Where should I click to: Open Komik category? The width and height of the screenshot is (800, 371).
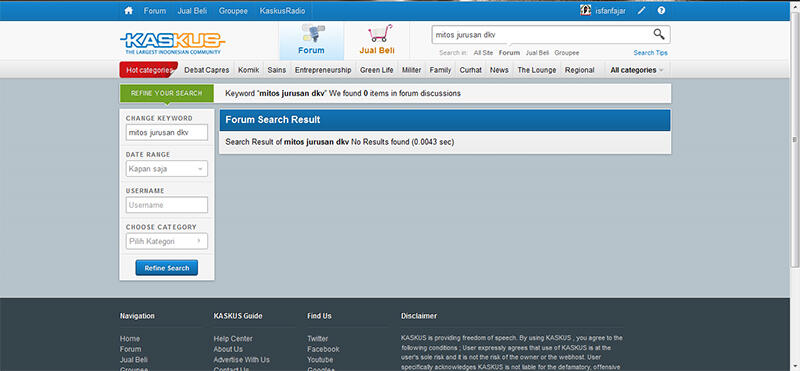click(248, 70)
